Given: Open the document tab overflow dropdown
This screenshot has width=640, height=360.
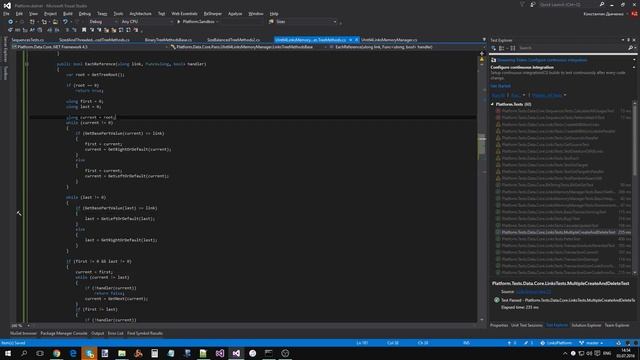Looking at the screenshot, I should tap(484, 40).
